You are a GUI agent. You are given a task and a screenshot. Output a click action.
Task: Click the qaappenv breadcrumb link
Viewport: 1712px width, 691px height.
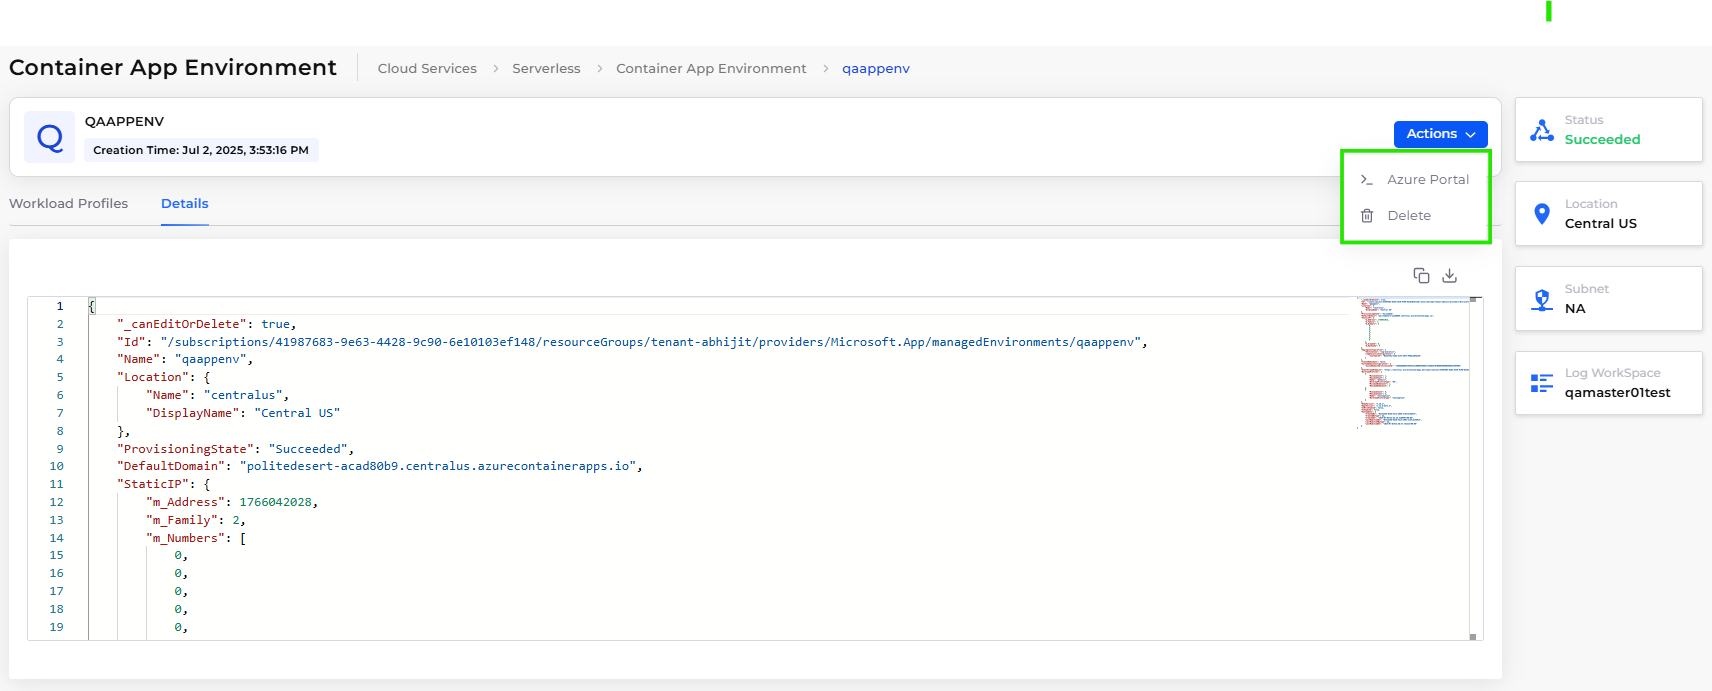[875, 69]
